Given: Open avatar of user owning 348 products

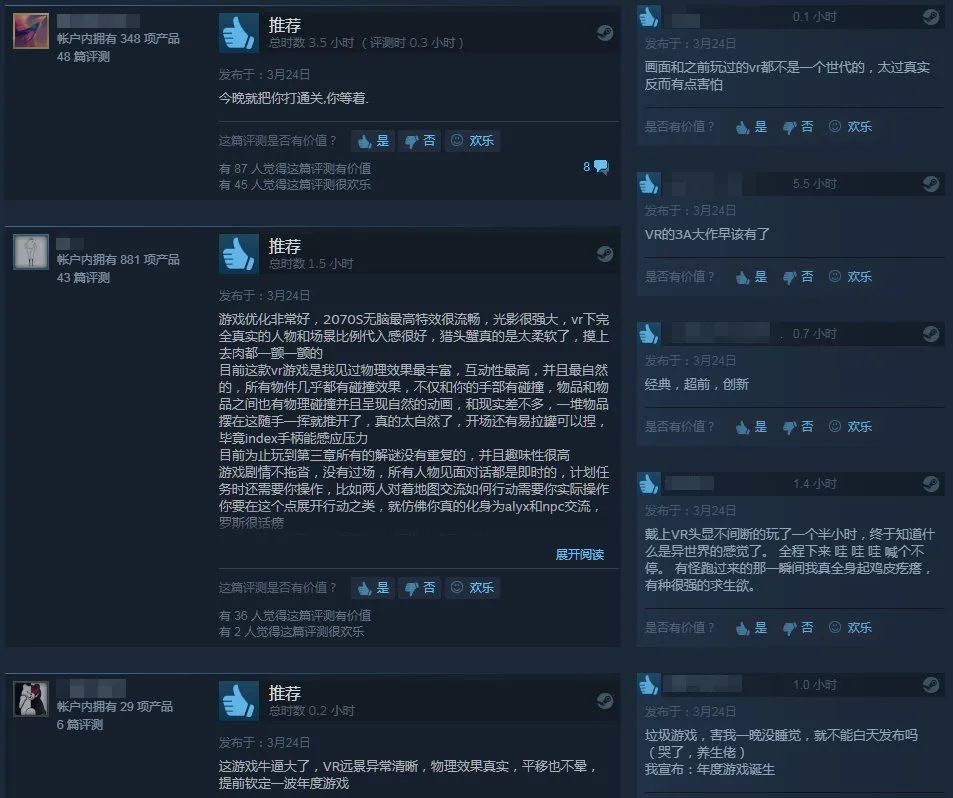Looking at the screenshot, I should pyautogui.click(x=31, y=30).
